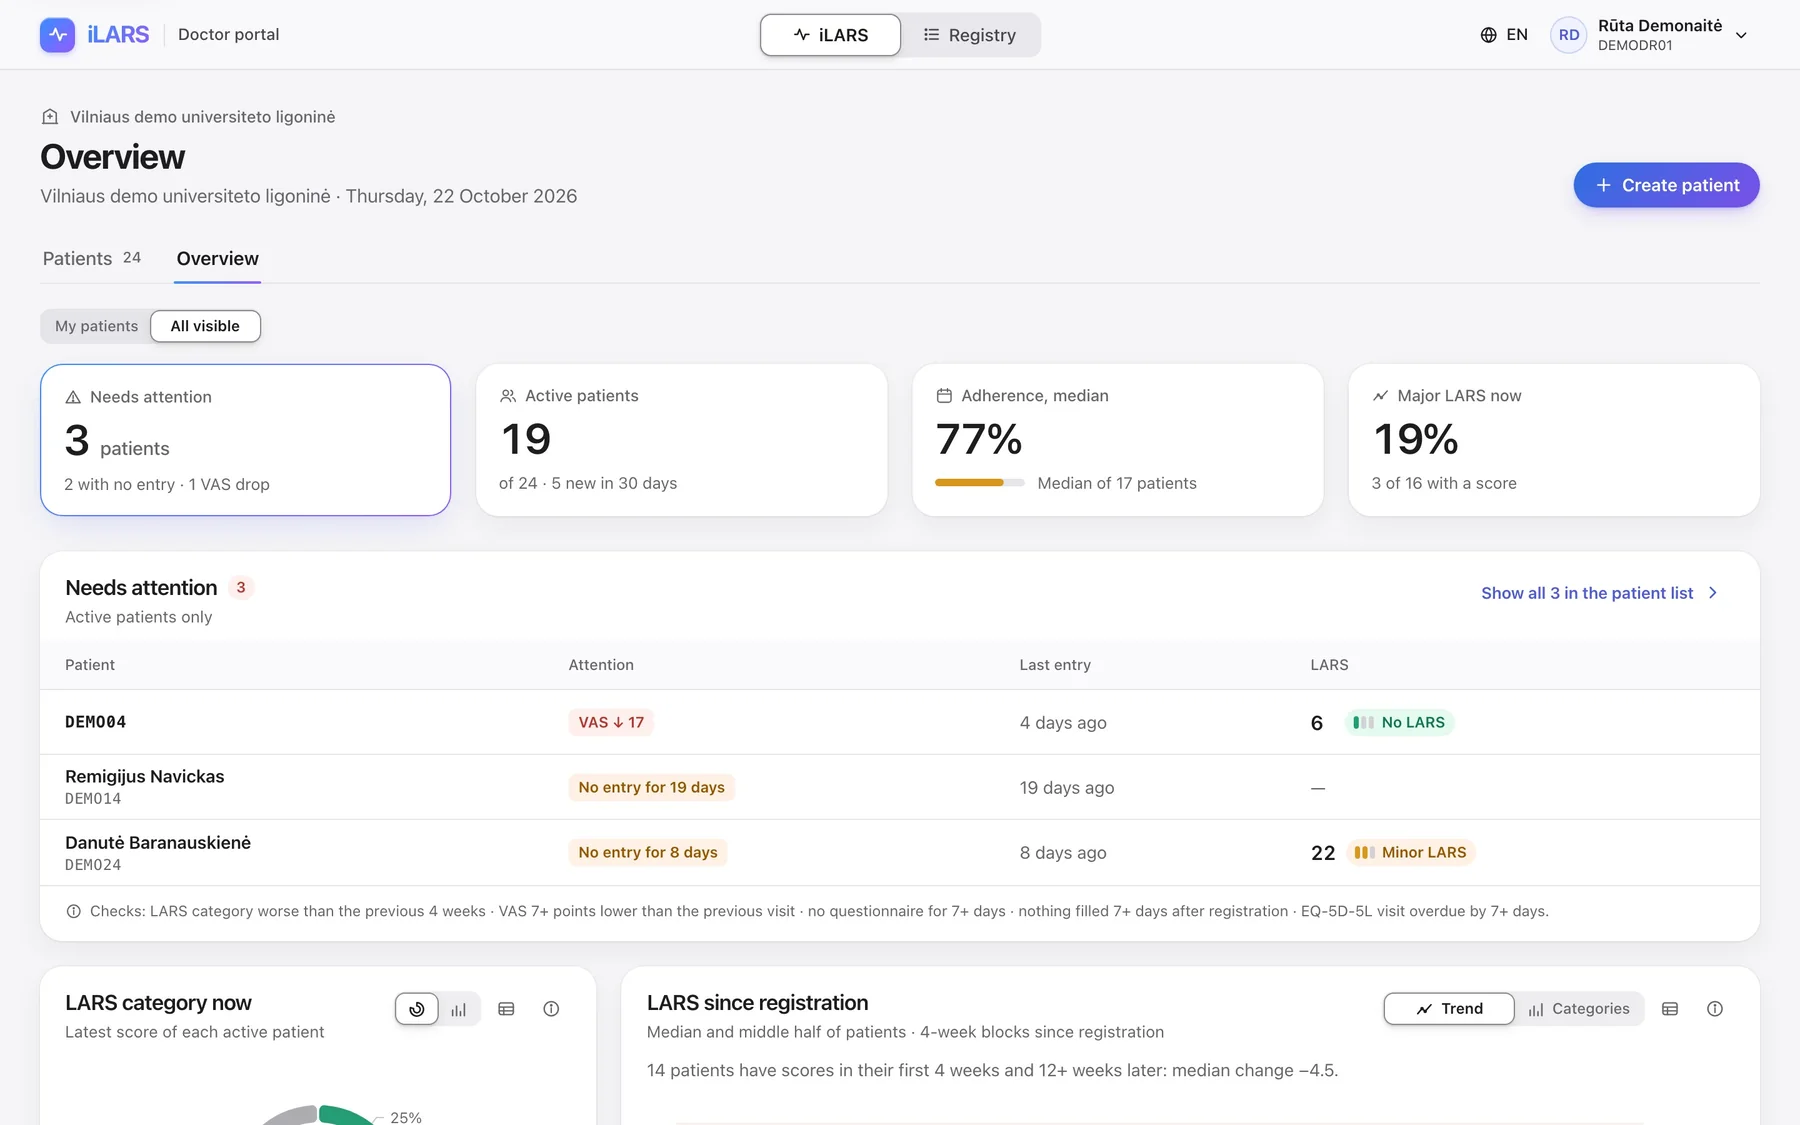Click chevron next to Show all 3

pyautogui.click(x=1713, y=593)
